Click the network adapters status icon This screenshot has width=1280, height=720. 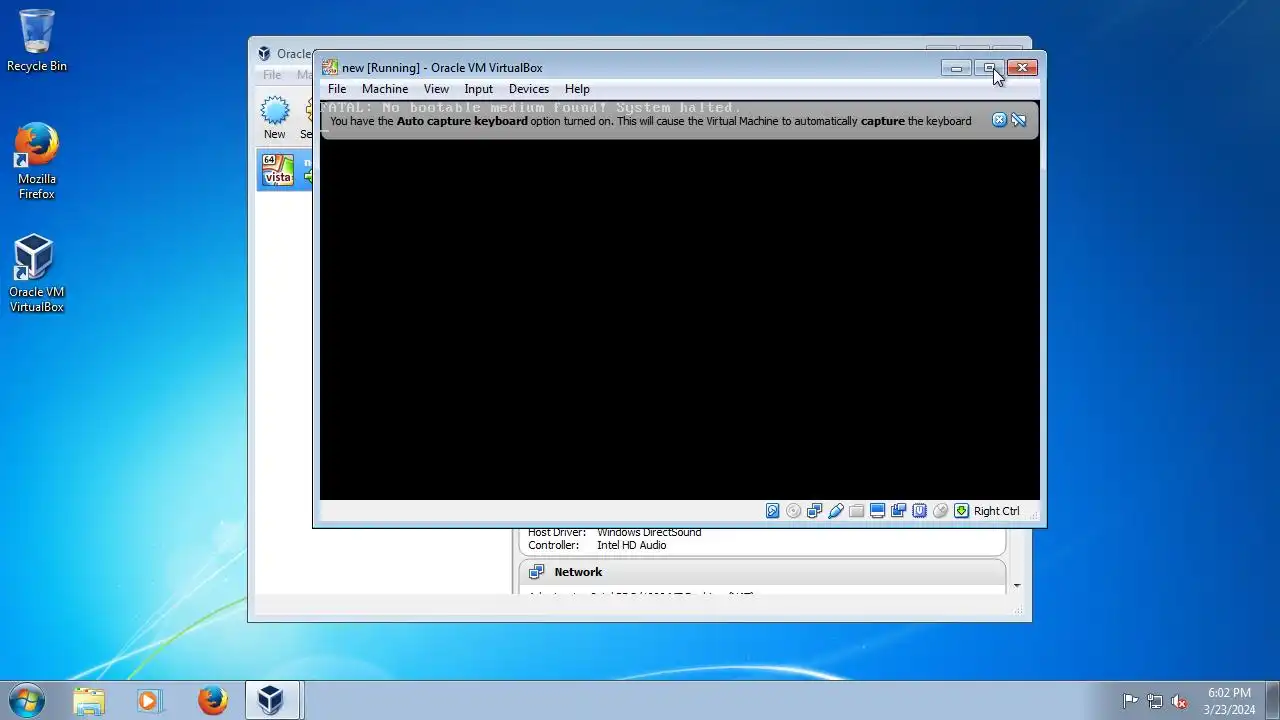(814, 511)
